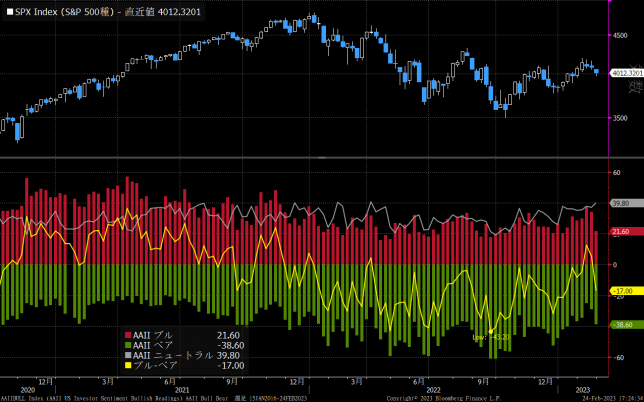Click the green -38.60 axis value tag
This screenshot has height=402, width=644.
pos(627,325)
